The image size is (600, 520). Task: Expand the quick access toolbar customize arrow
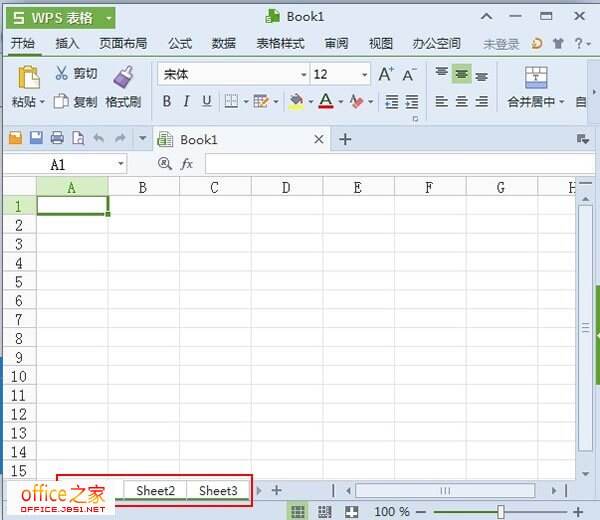click(x=142, y=138)
